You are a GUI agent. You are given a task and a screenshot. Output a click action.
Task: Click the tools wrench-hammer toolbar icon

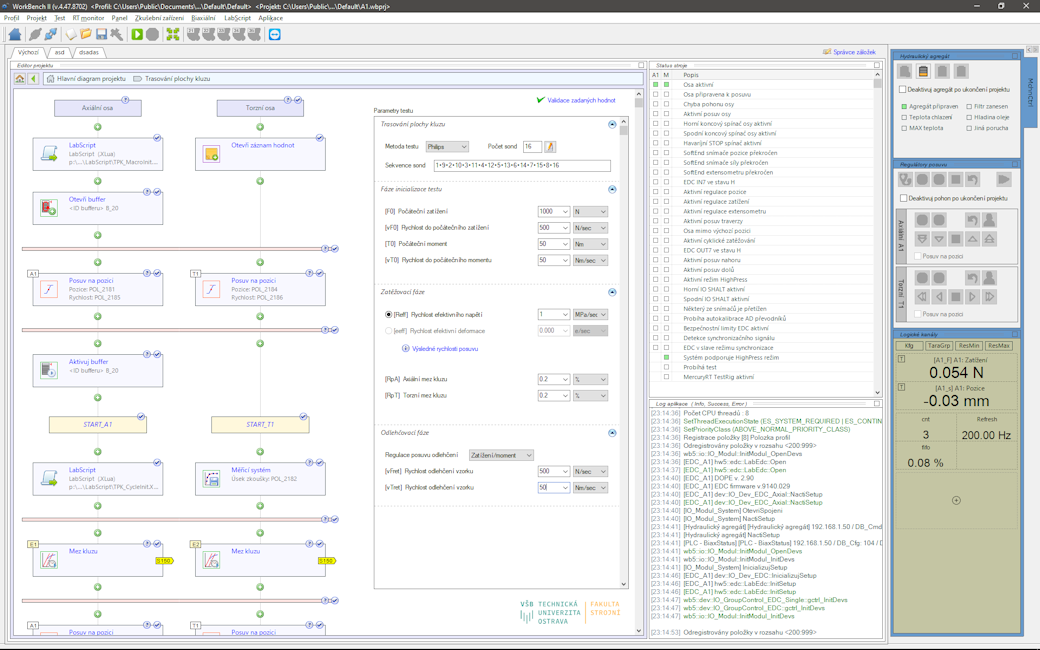point(117,34)
